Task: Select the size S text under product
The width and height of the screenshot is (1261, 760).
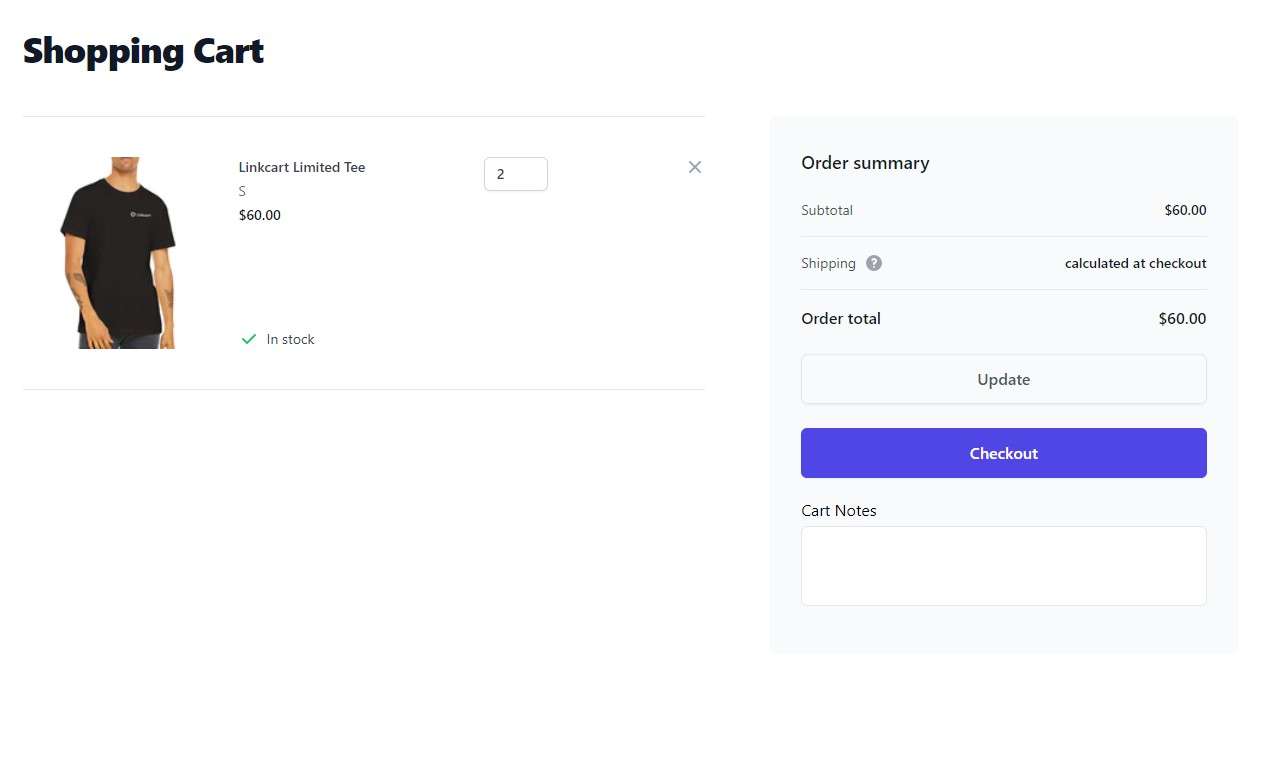Action: point(242,191)
